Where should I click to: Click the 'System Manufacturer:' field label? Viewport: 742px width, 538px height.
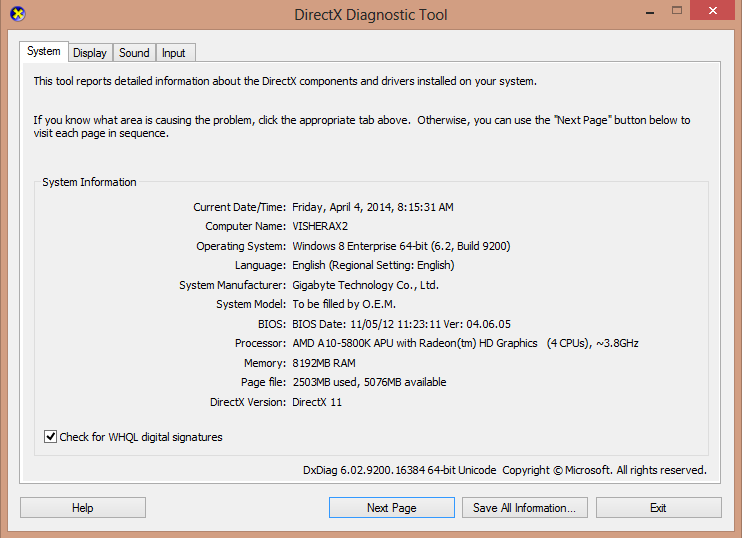tap(232, 285)
